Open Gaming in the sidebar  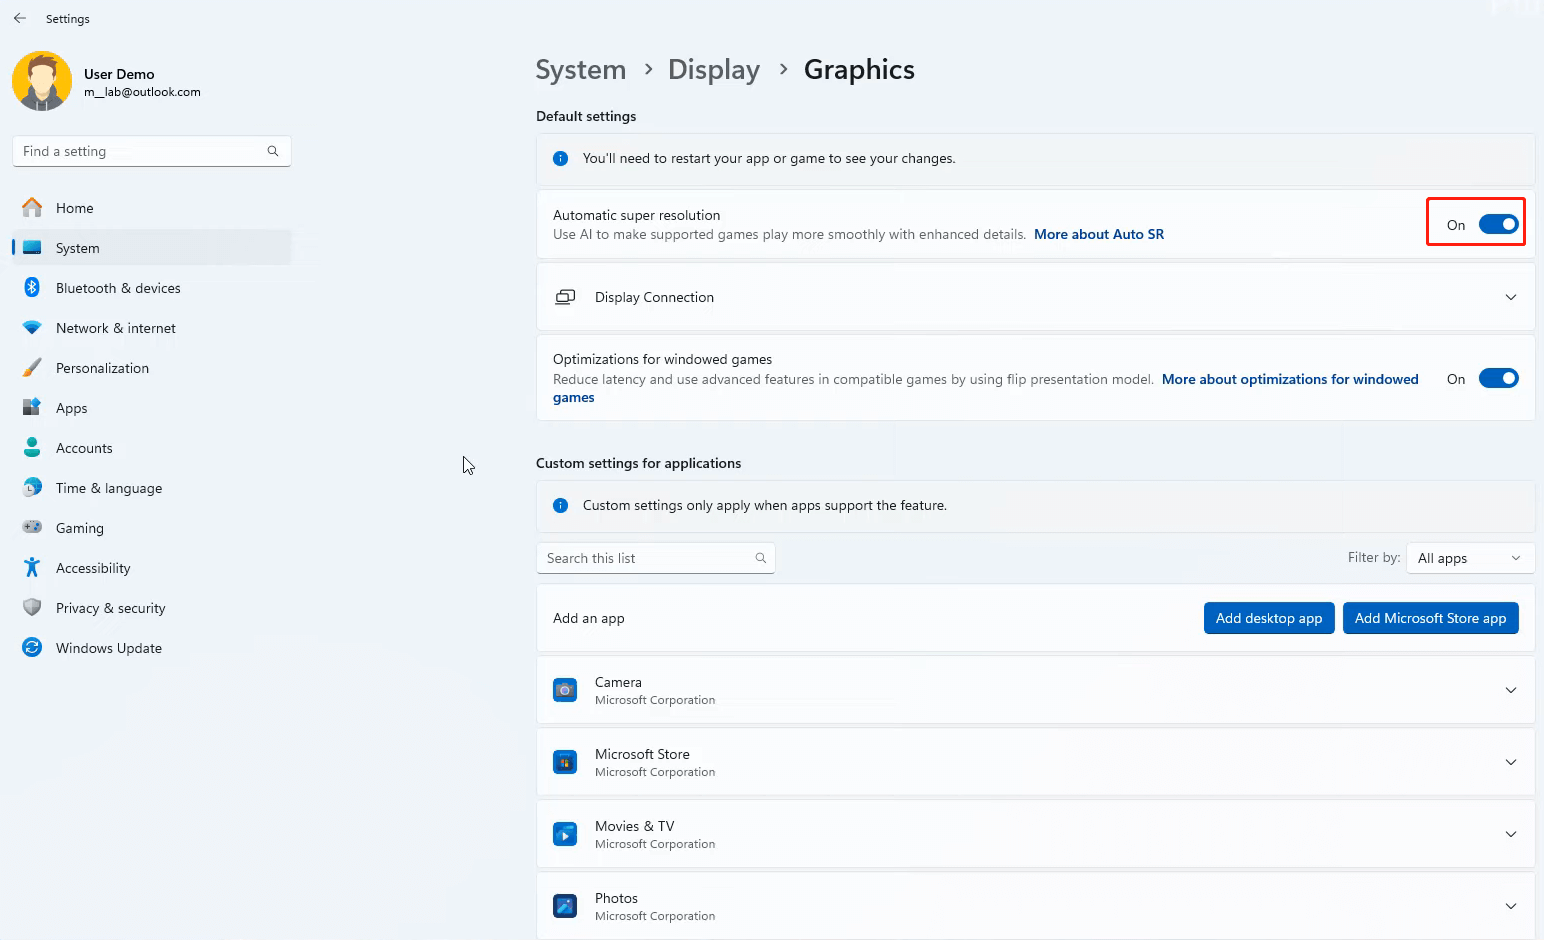click(x=80, y=528)
